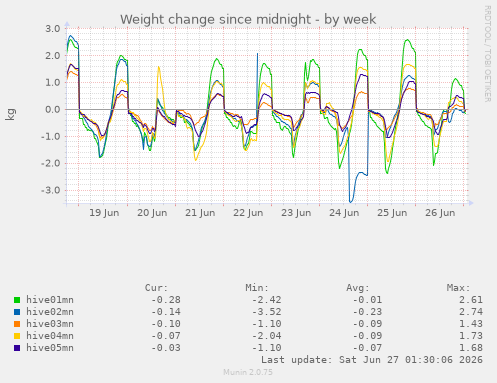
Task: Click the '24 Jun' x-axis label
Action: pyautogui.click(x=344, y=213)
